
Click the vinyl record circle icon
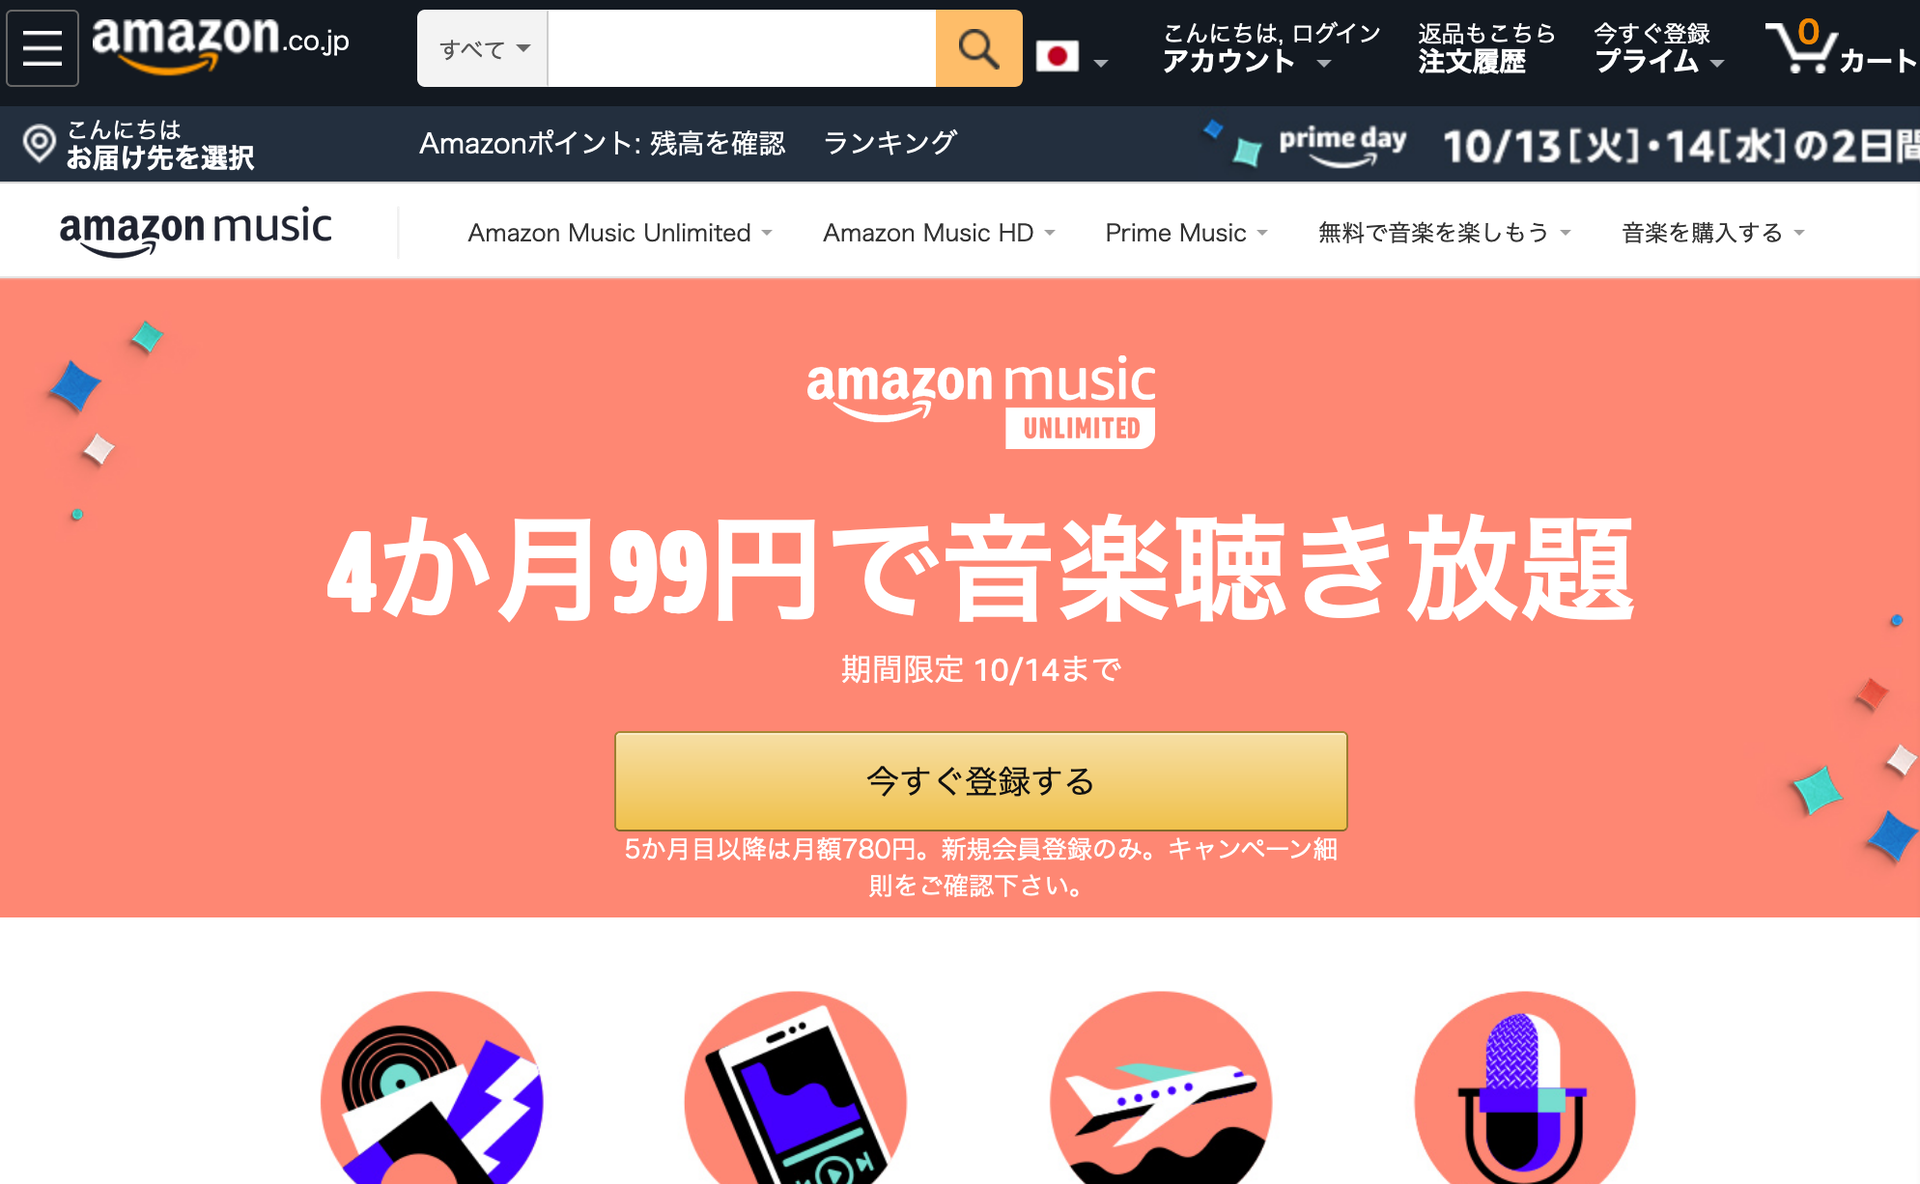[x=432, y=1088]
